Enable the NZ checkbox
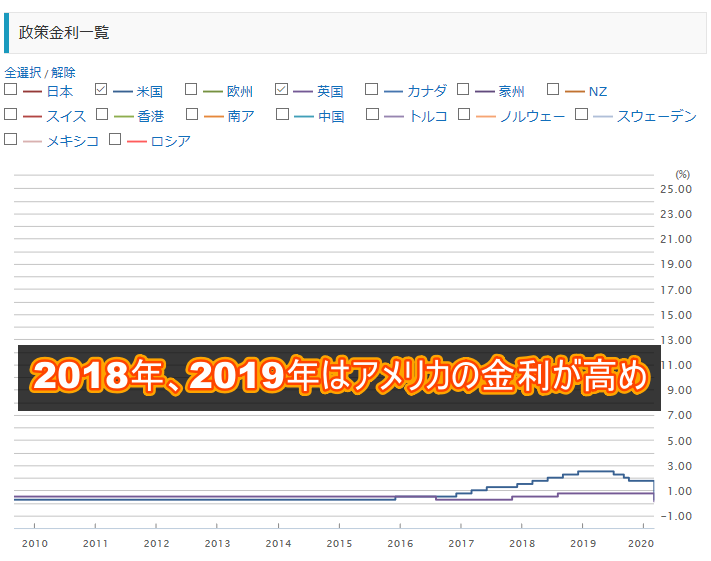The image size is (711, 561). 553,89
